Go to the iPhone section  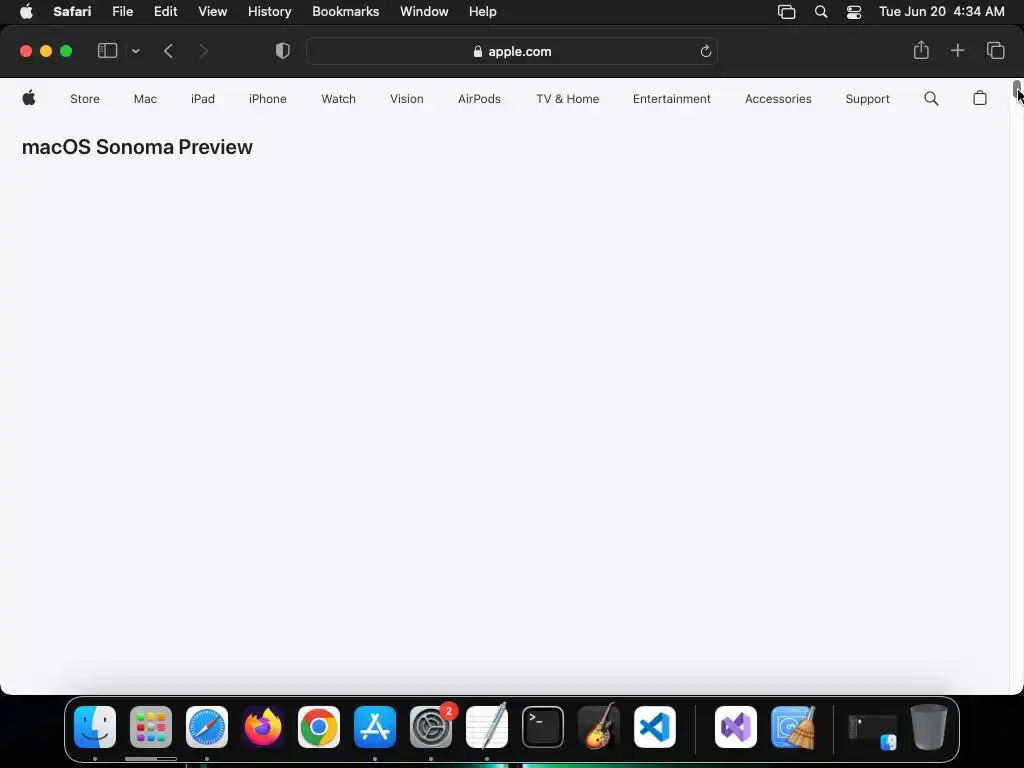(x=268, y=99)
